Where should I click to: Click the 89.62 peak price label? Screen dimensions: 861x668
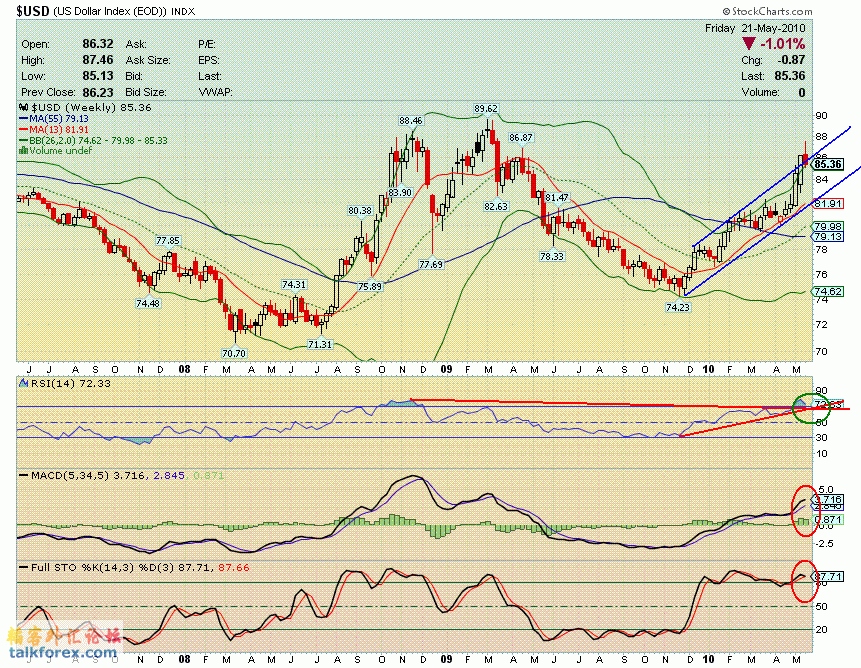tap(486, 109)
